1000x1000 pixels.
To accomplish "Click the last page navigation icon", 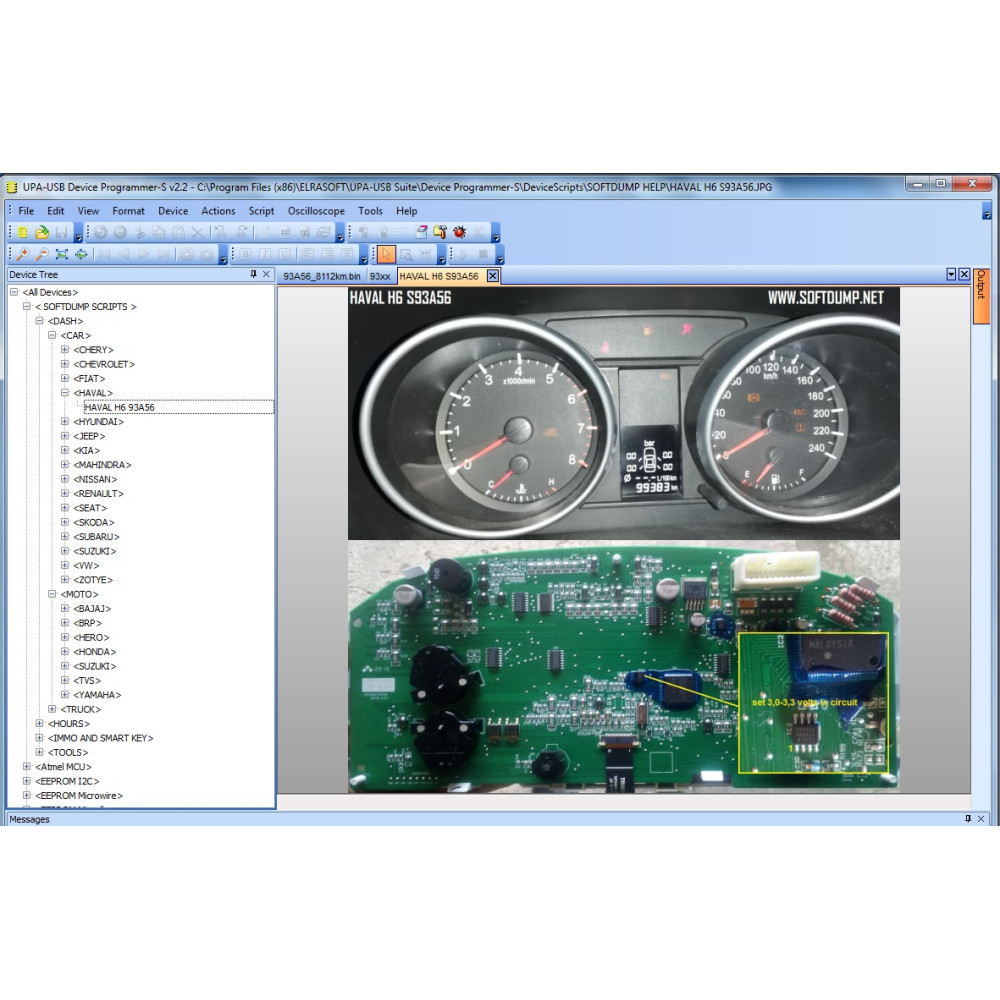I will [163, 255].
